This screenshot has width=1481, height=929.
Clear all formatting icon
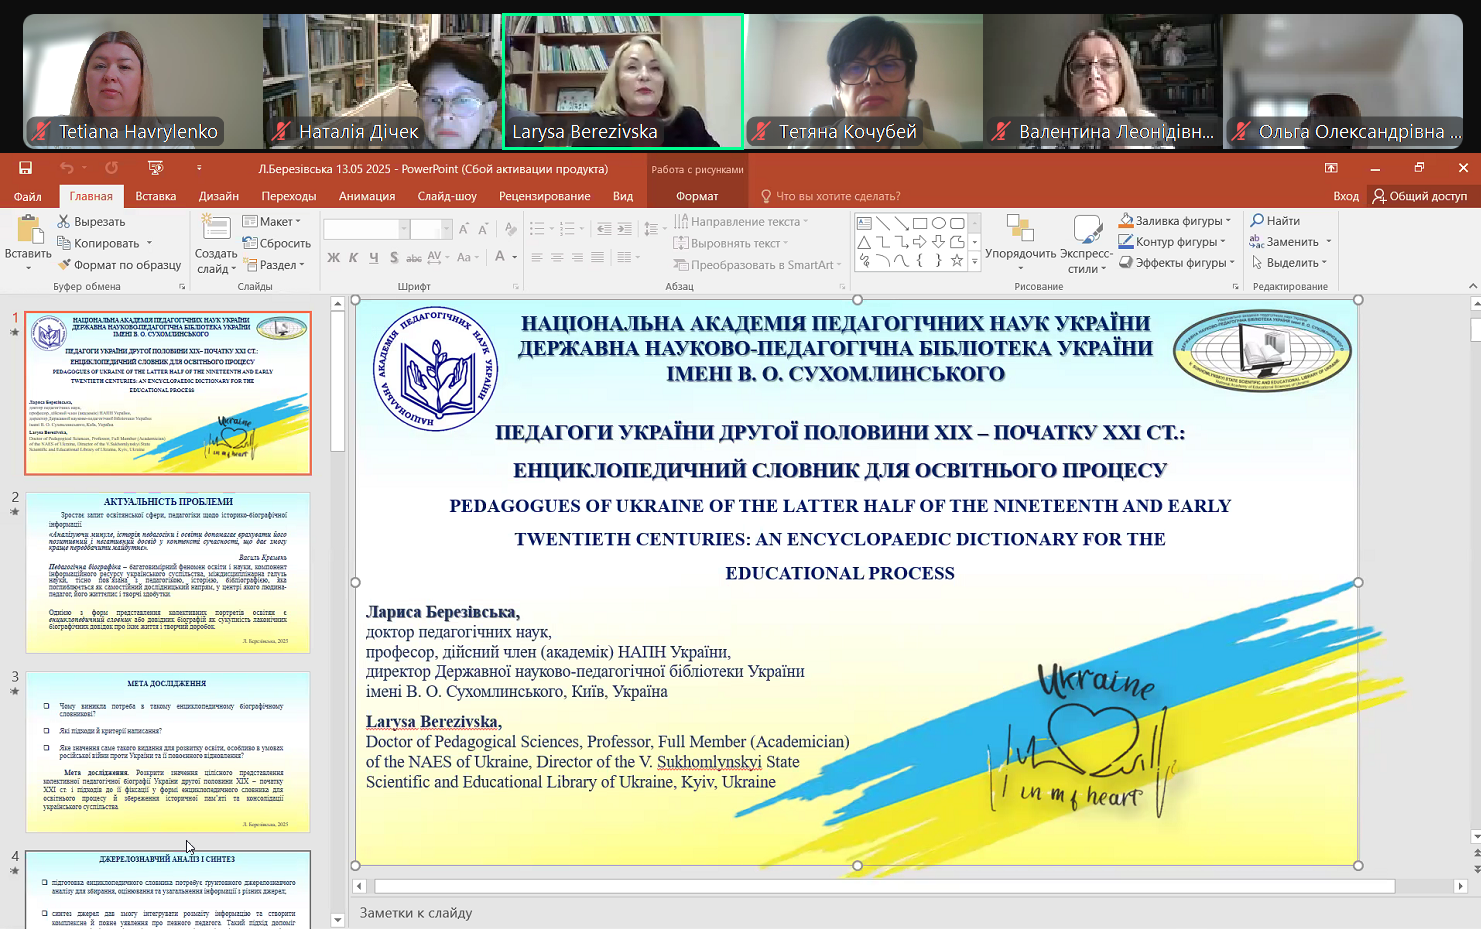(x=511, y=230)
